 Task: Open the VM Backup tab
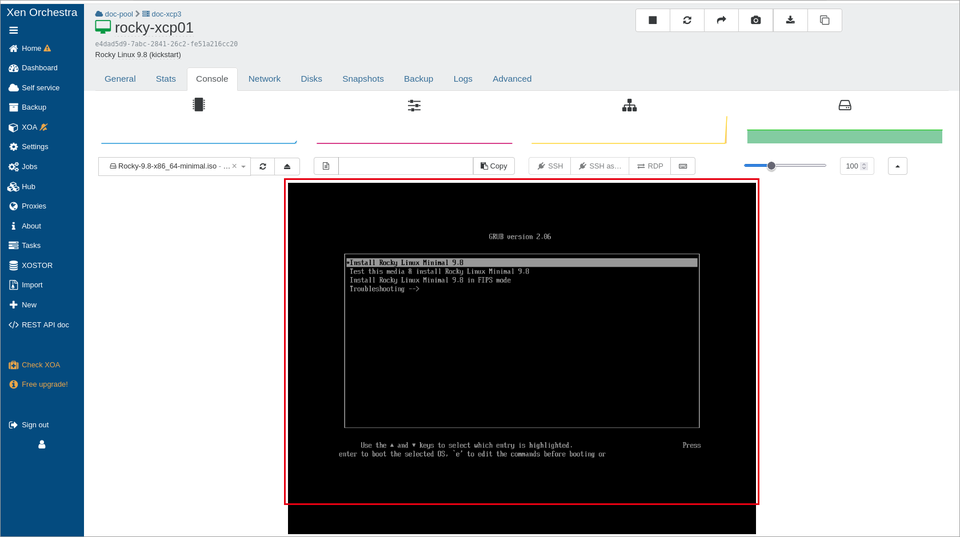pos(418,79)
